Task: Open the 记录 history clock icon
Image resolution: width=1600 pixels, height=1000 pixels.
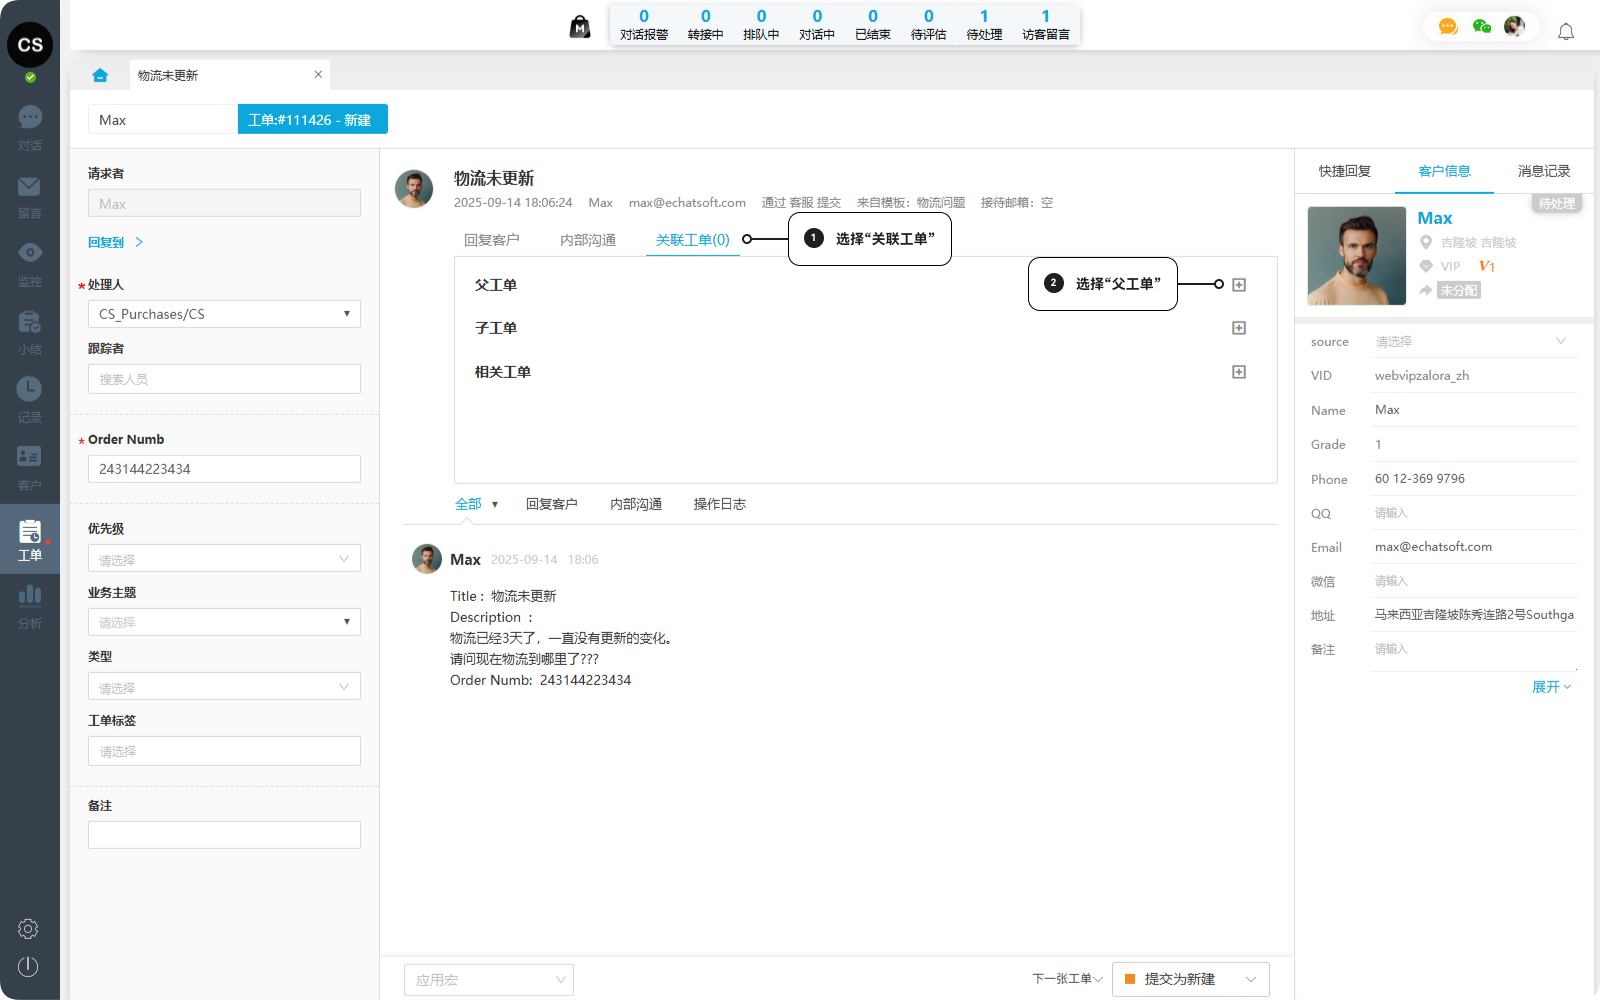Action: coord(30,389)
